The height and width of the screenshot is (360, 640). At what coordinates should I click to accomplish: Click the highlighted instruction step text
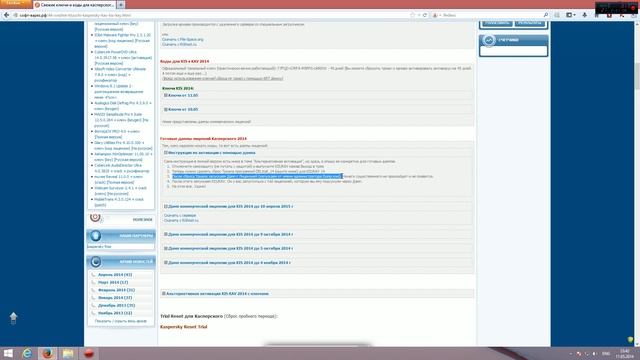257,176
